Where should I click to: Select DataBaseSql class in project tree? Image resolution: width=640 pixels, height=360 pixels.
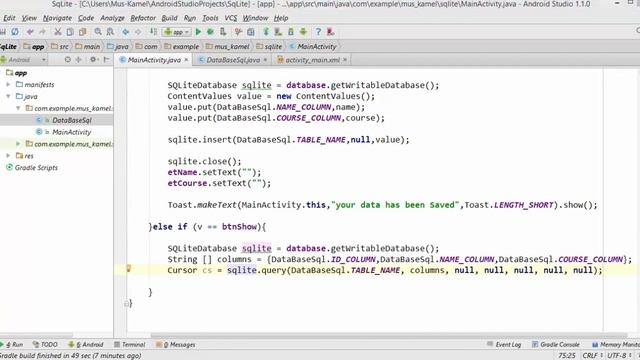[71, 120]
